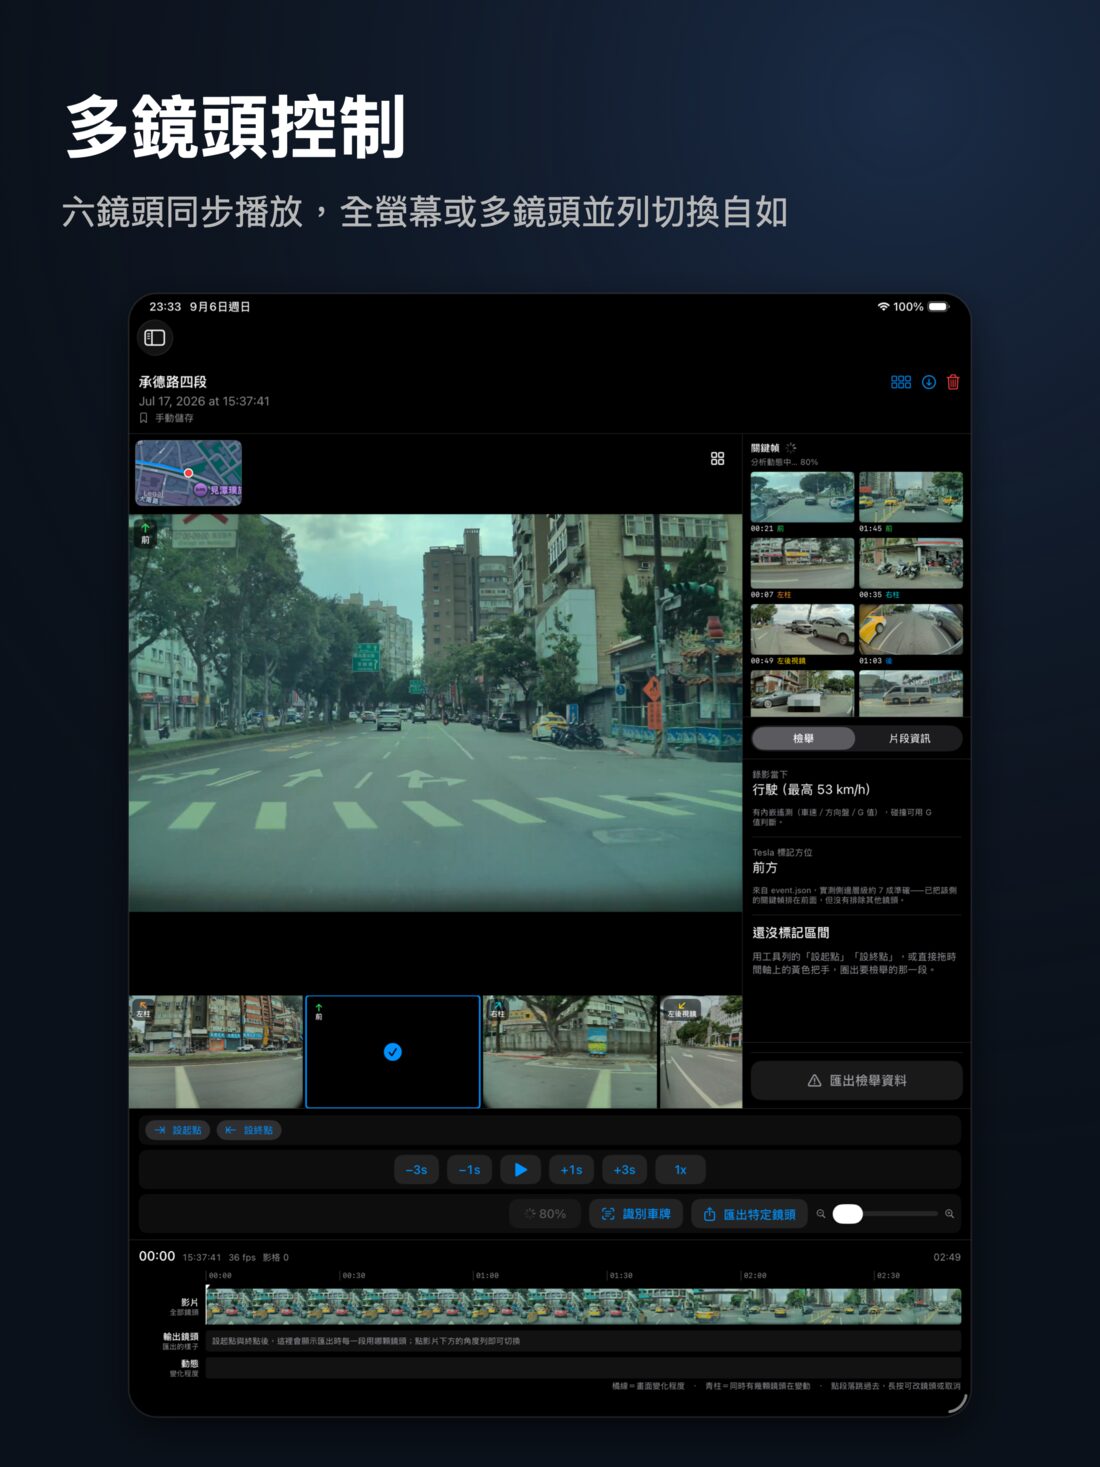Click 行駛 (最高 53 km/h) text
This screenshot has width=1100, height=1467.
coord(811,789)
